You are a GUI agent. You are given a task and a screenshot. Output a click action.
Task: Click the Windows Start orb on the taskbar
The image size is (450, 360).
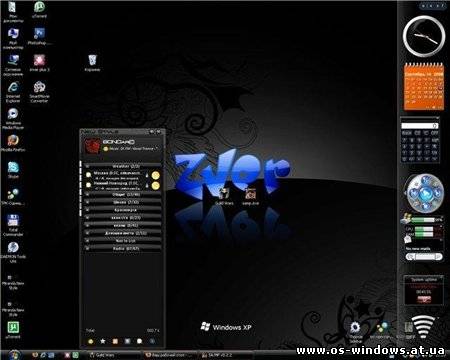point(14,355)
